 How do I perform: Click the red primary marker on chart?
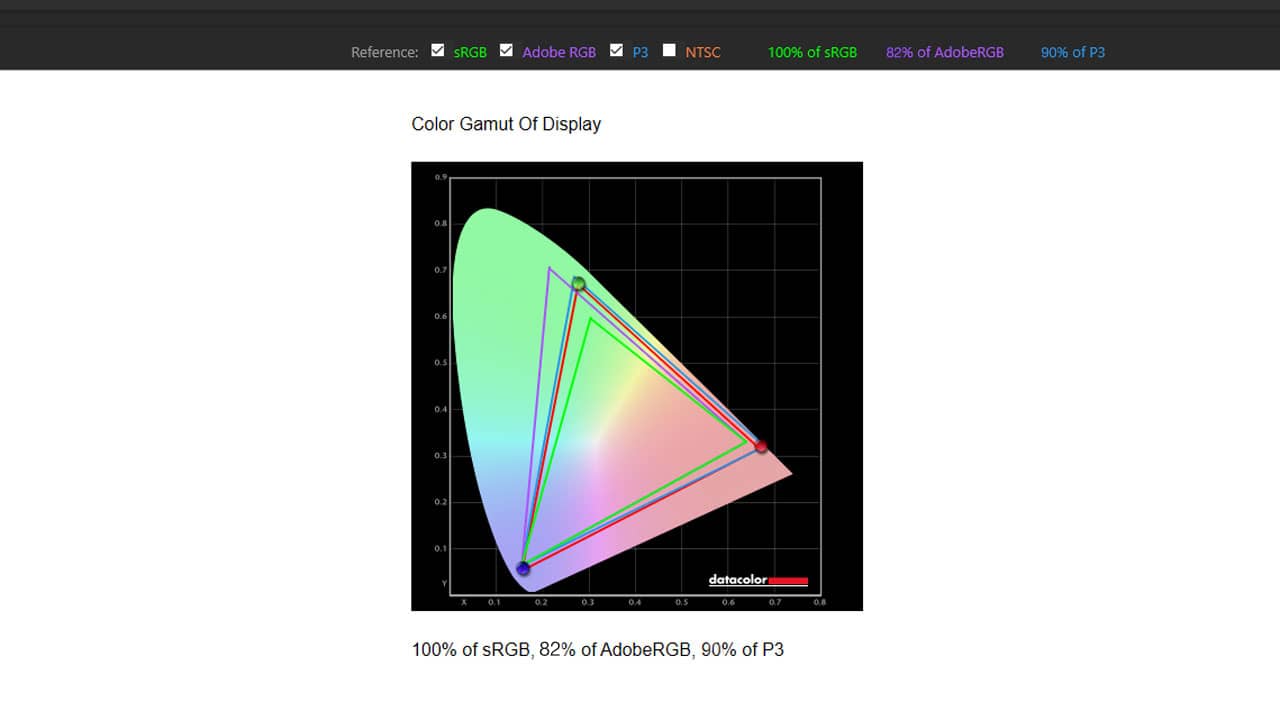tap(761, 446)
